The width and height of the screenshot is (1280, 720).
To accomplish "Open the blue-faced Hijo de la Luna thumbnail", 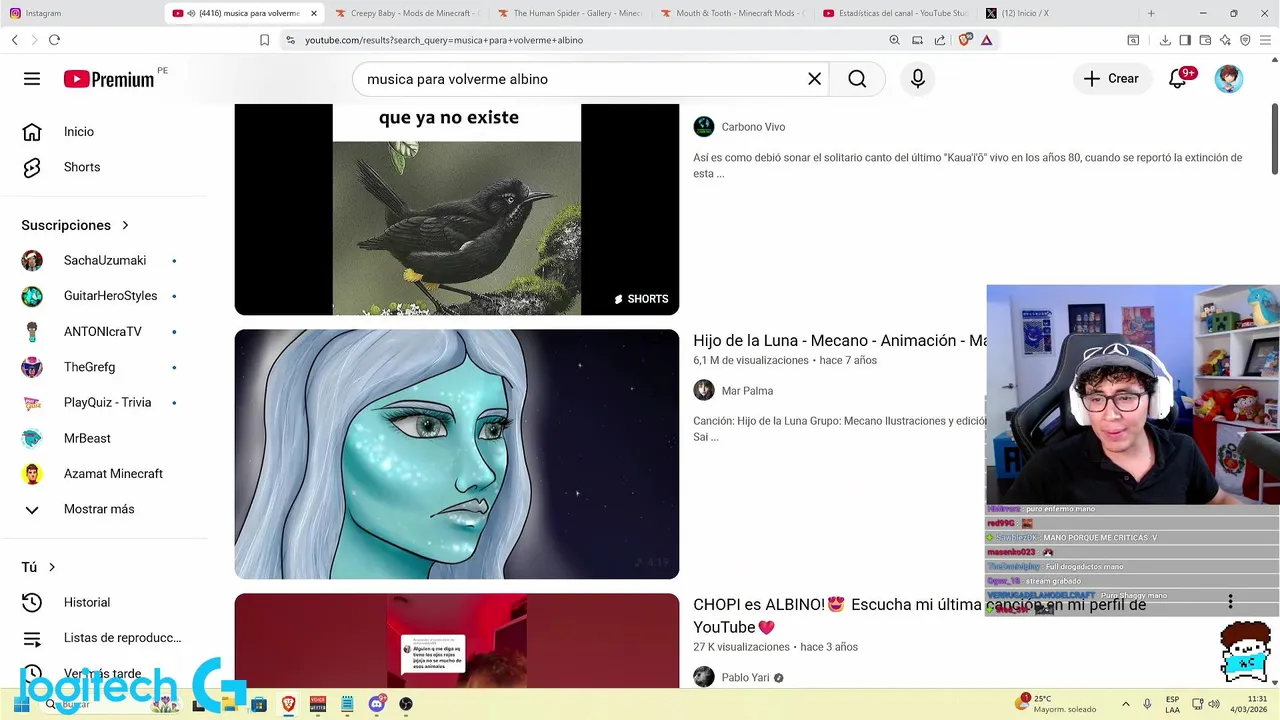I will (x=457, y=455).
